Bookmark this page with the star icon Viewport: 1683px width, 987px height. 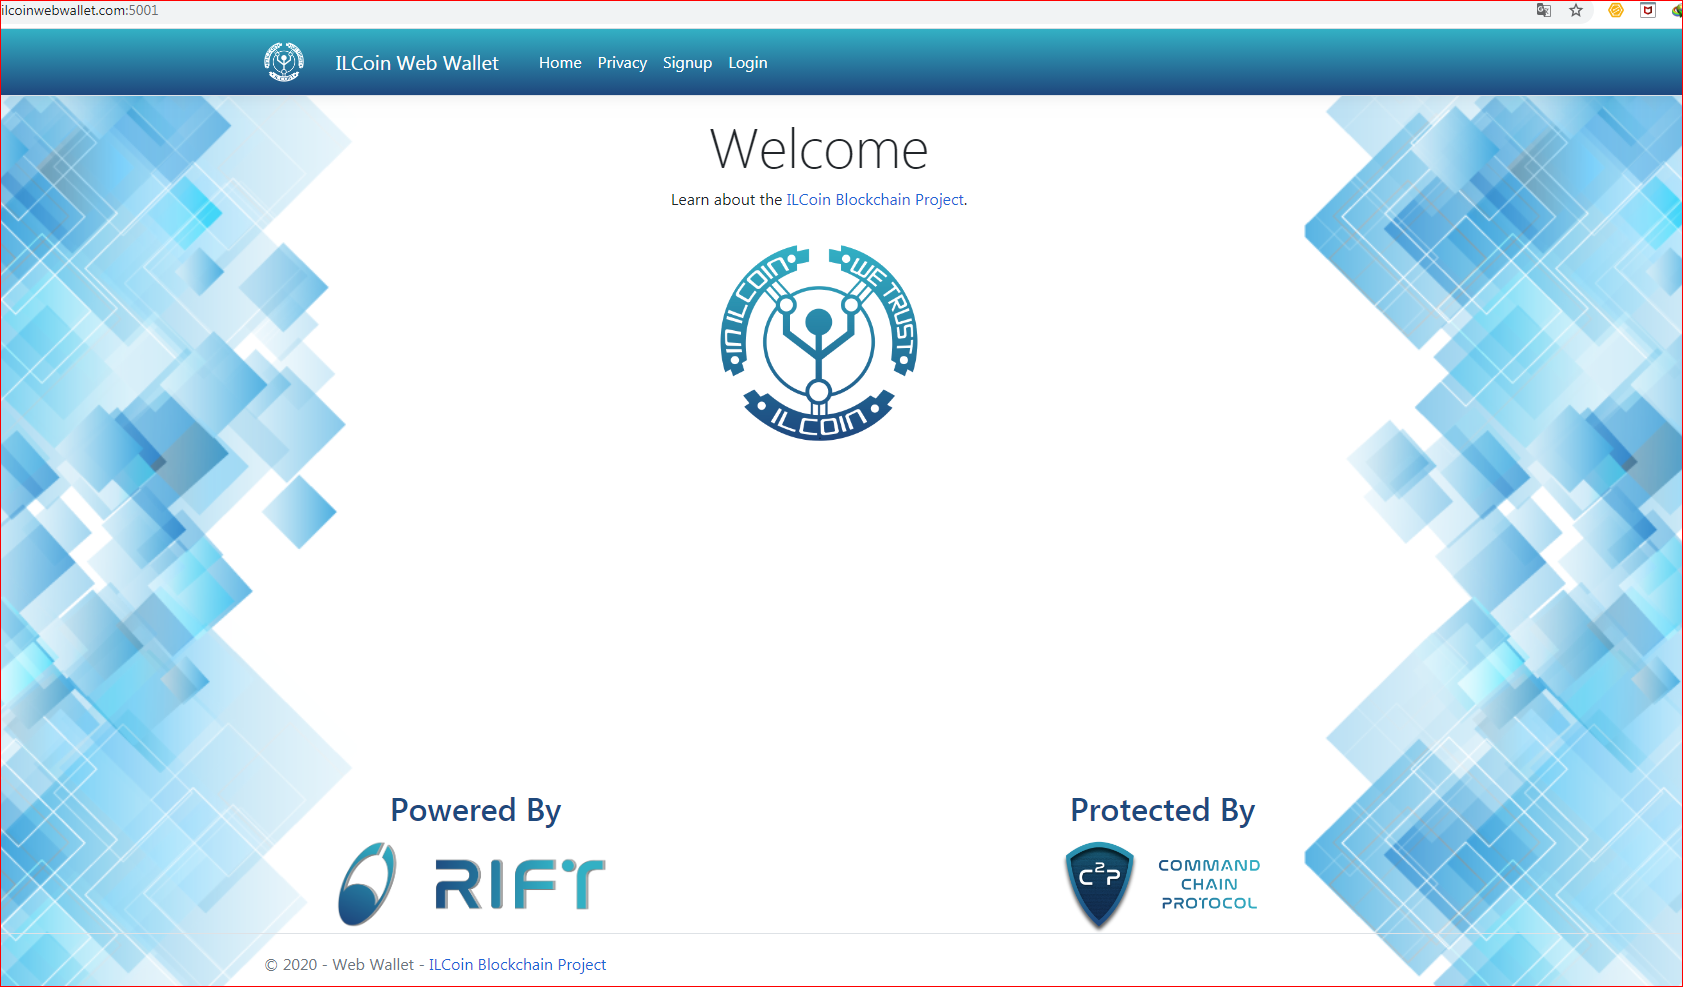point(1576,10)
